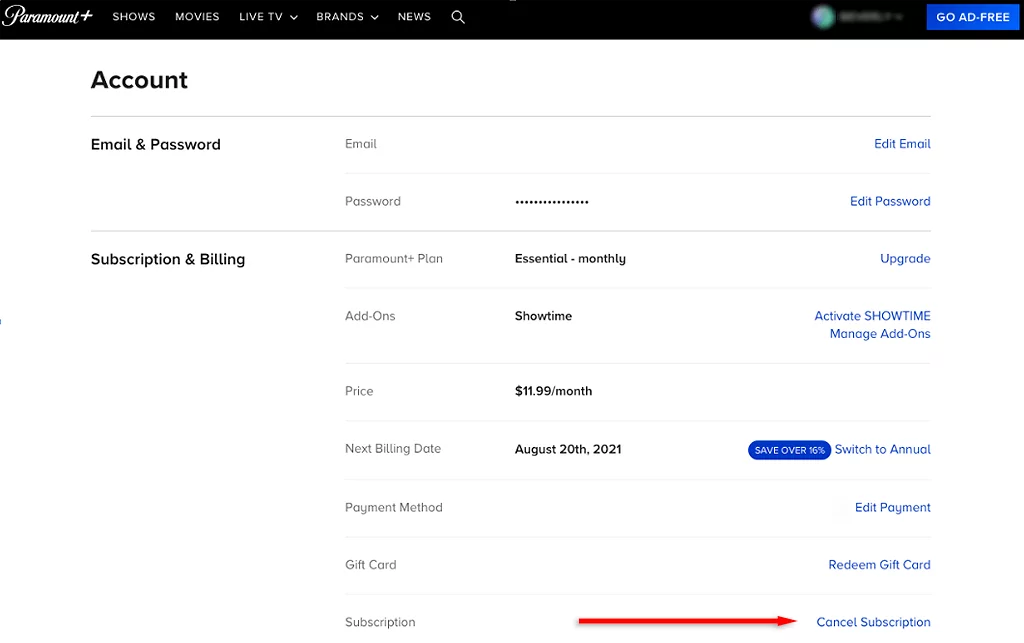Click the SAVE OVER 16% badge
Viewport: 1024px width, 643px height.
(x=789, y=450)
